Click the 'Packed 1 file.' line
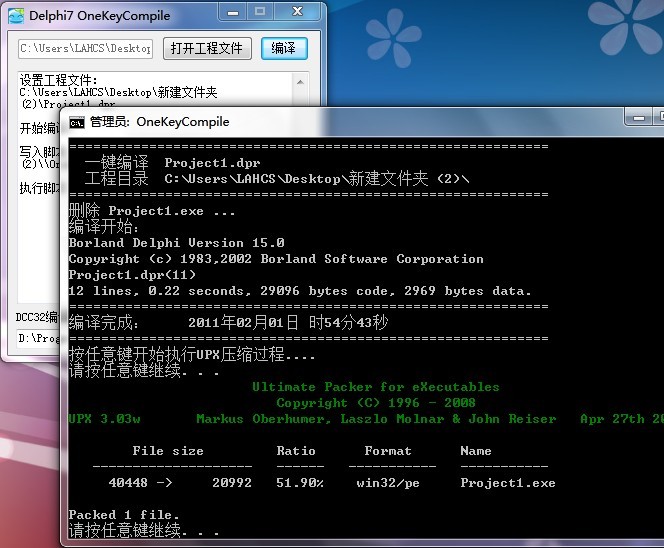Image resolution: width=664 pixels, height=548 pixels. click(124, 515)
